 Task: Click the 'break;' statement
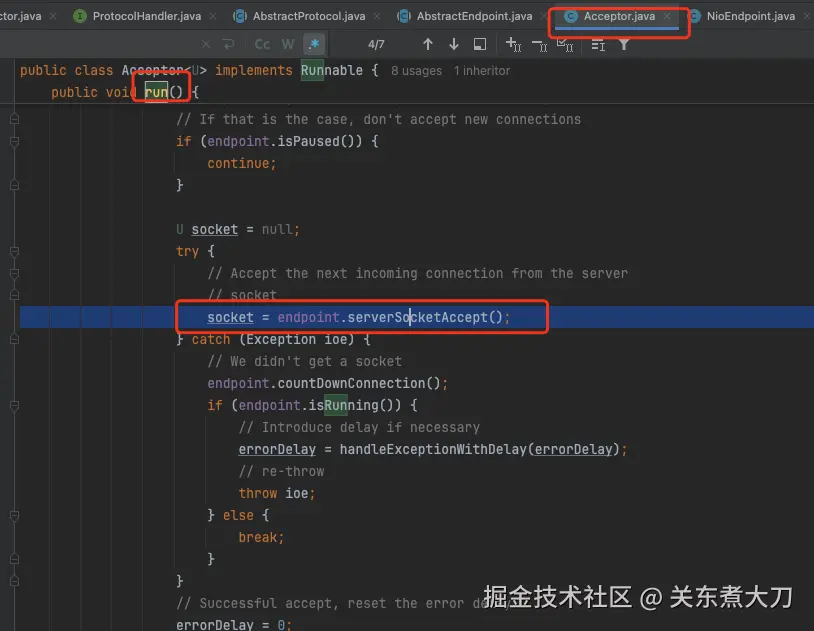tap(261, 538)
